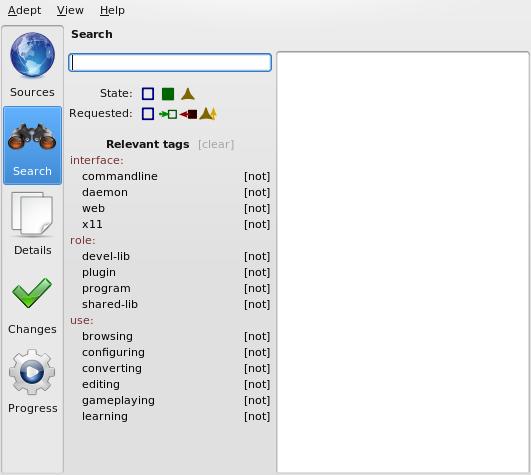
Task: Open the Progress gear icon
Action: (32, 372)
